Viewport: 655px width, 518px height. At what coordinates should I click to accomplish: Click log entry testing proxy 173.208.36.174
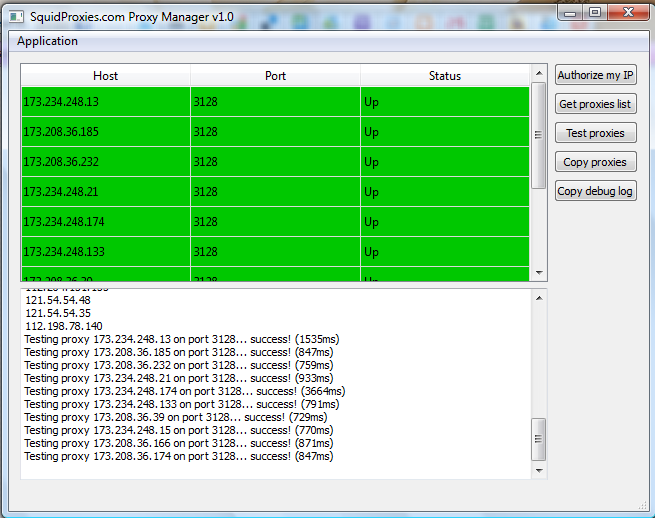pyautogui.click(x=179, y=456)
